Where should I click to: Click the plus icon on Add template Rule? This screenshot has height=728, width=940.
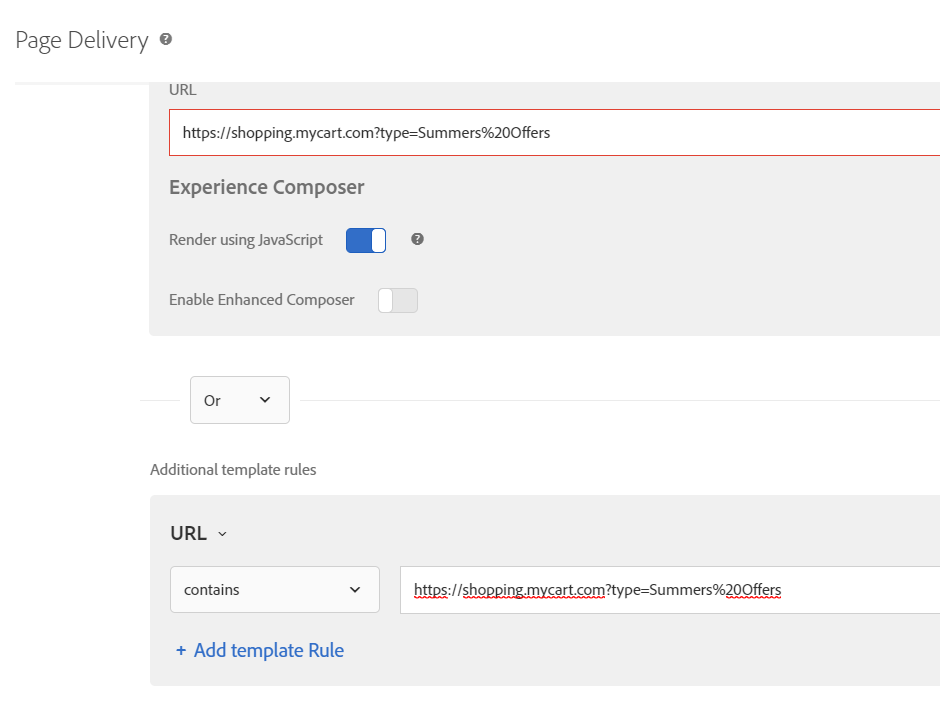(x=181, y=650)
